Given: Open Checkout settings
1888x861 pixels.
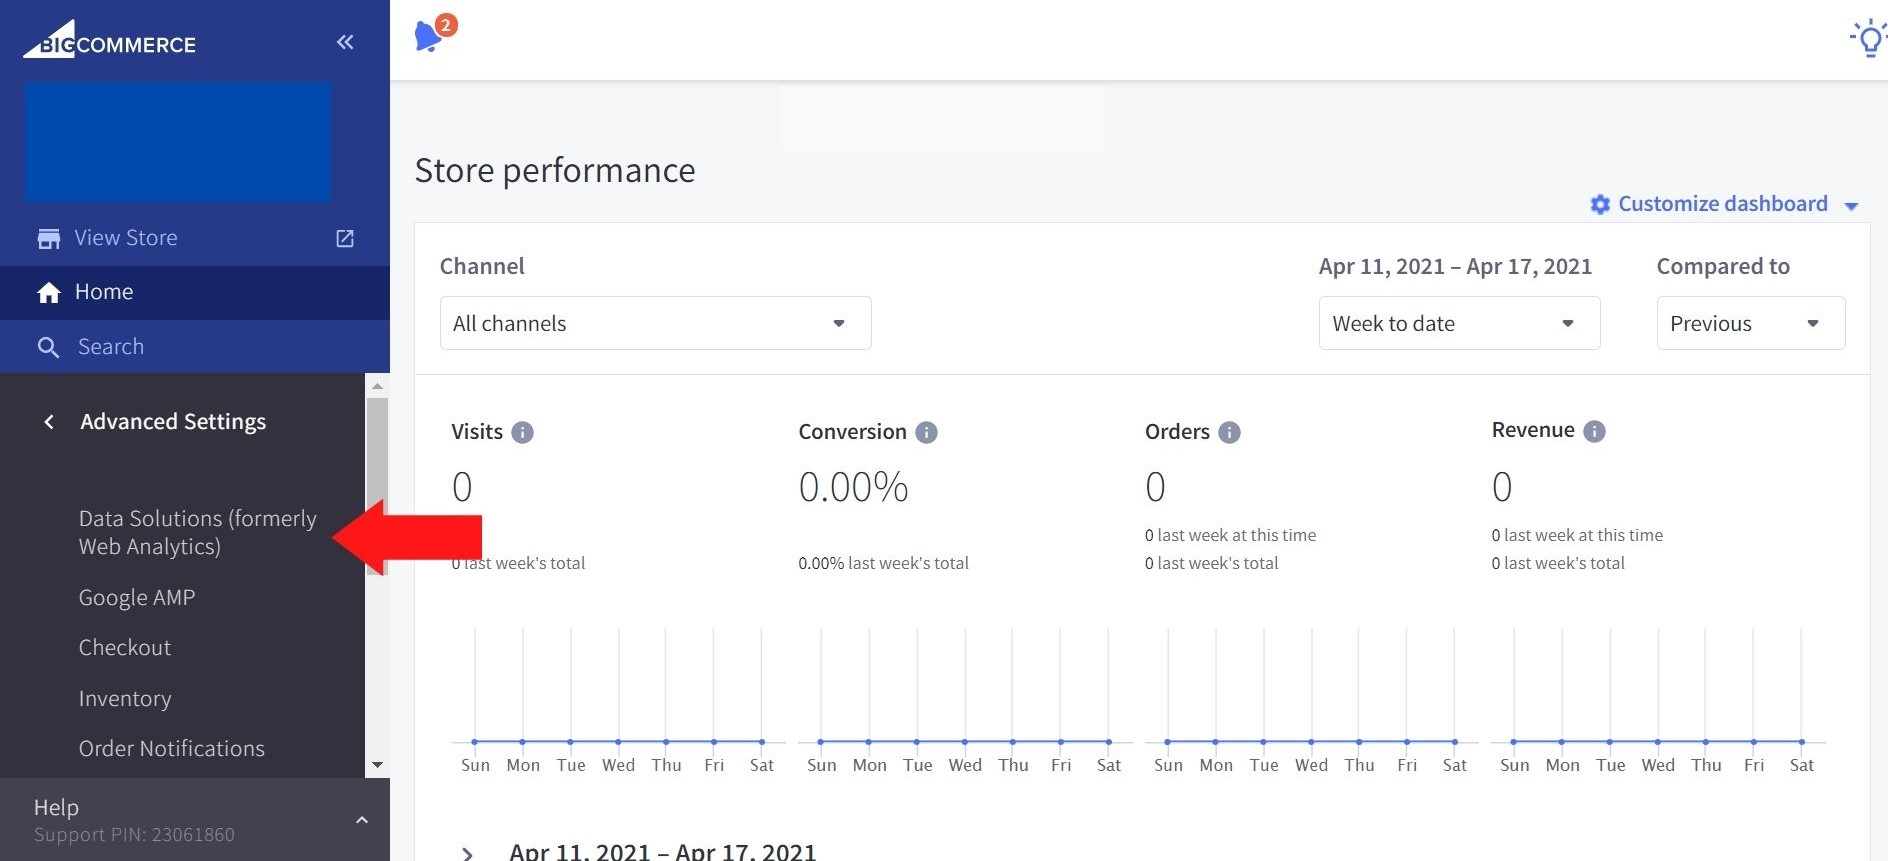Looking at the screenshot, I should coord(125,647).
